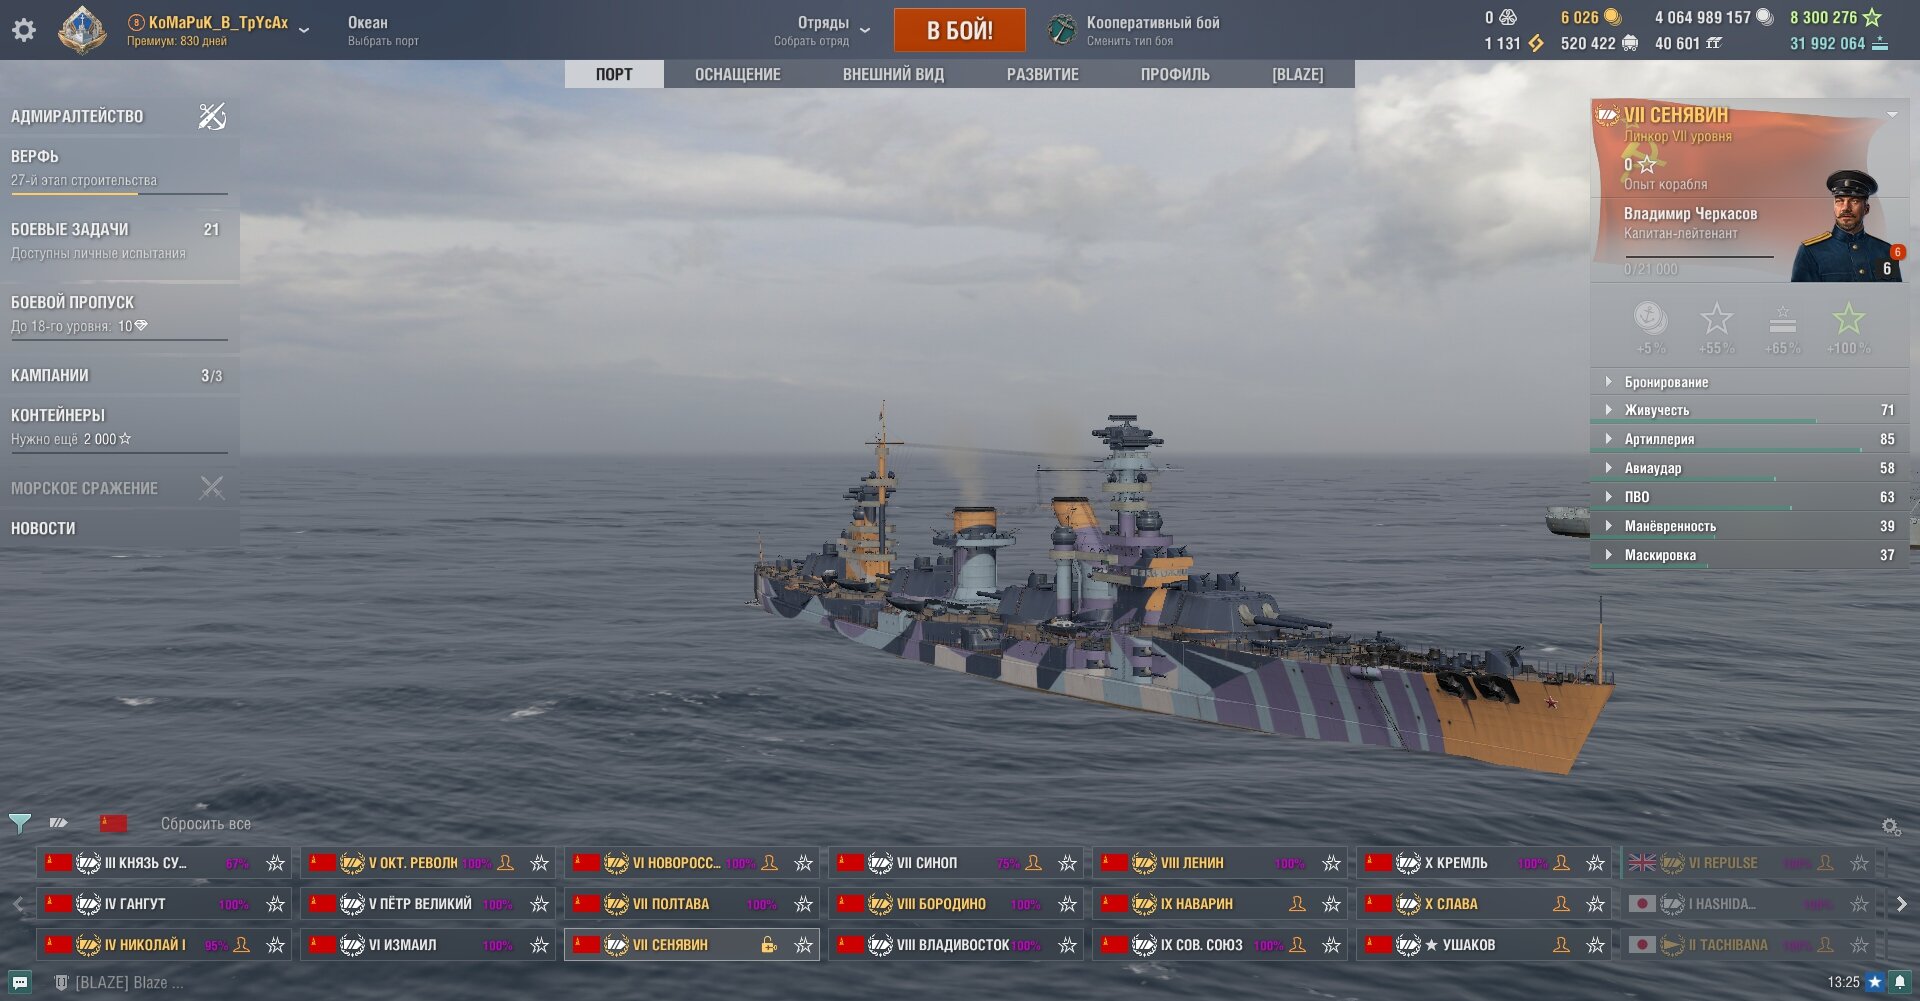Expand the Артиллерия stats row
This screenshot has width=1920, height=1001.
click(x=1750, y=439)
